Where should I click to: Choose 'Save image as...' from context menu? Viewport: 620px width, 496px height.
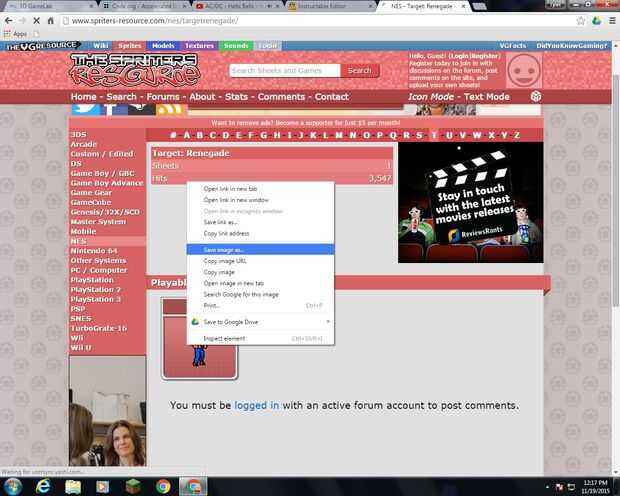(x=260, y=250)
